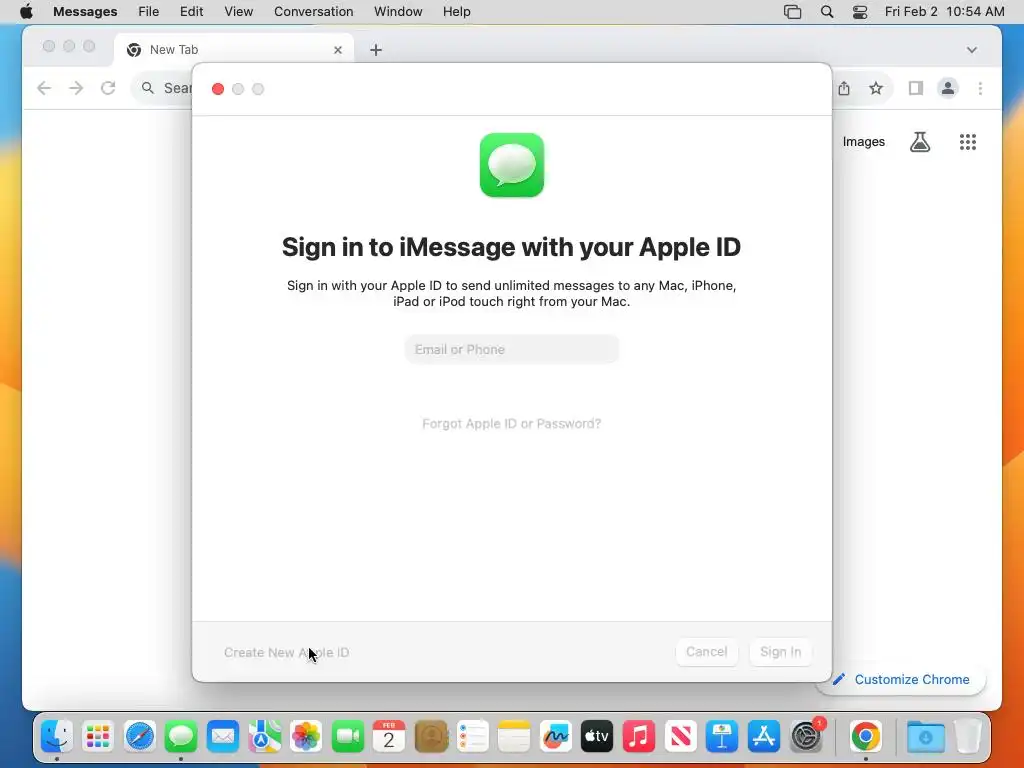Screen dimensions: 1024x768
Task: Click the Sign In button
Action: (x=780, y=652)
